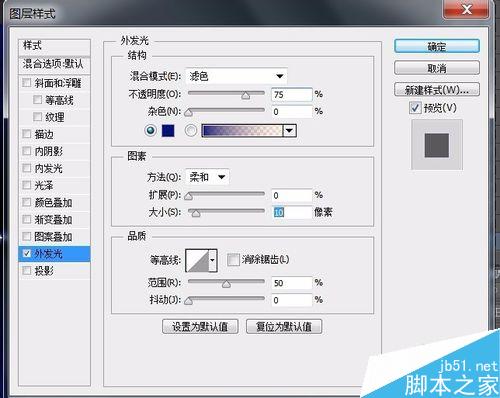Click the 抖动 value field
Viewport: 500px width, 398px height.
click(x=292, y=300)
